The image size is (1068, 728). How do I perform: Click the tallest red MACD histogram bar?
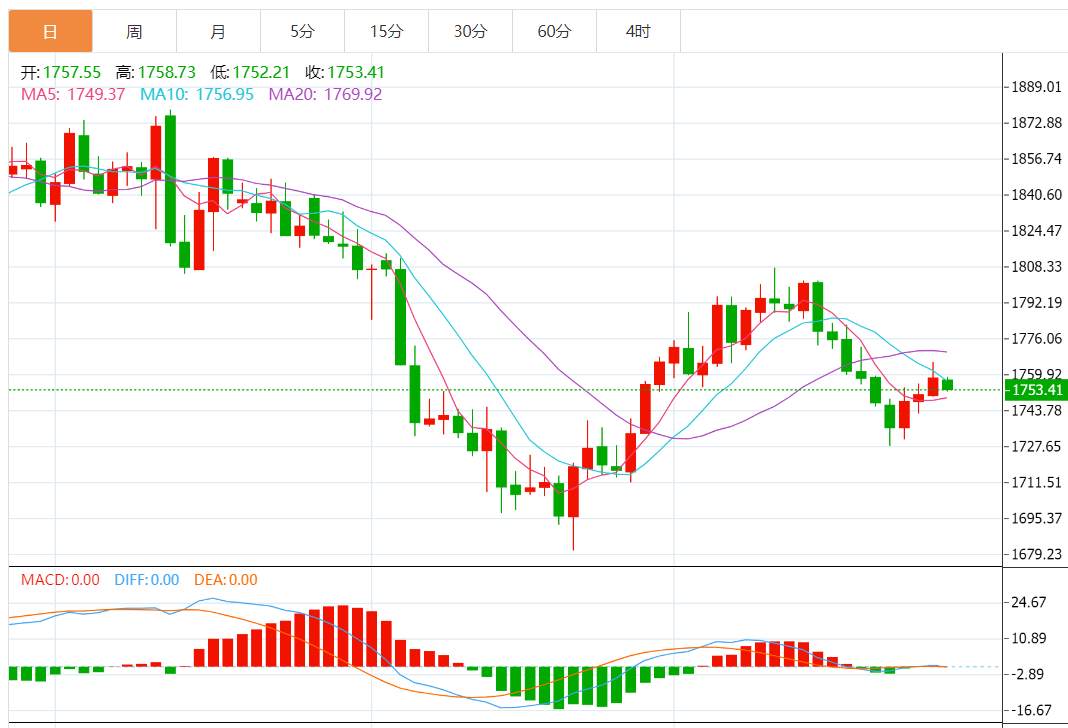click(x=343, y=636)
